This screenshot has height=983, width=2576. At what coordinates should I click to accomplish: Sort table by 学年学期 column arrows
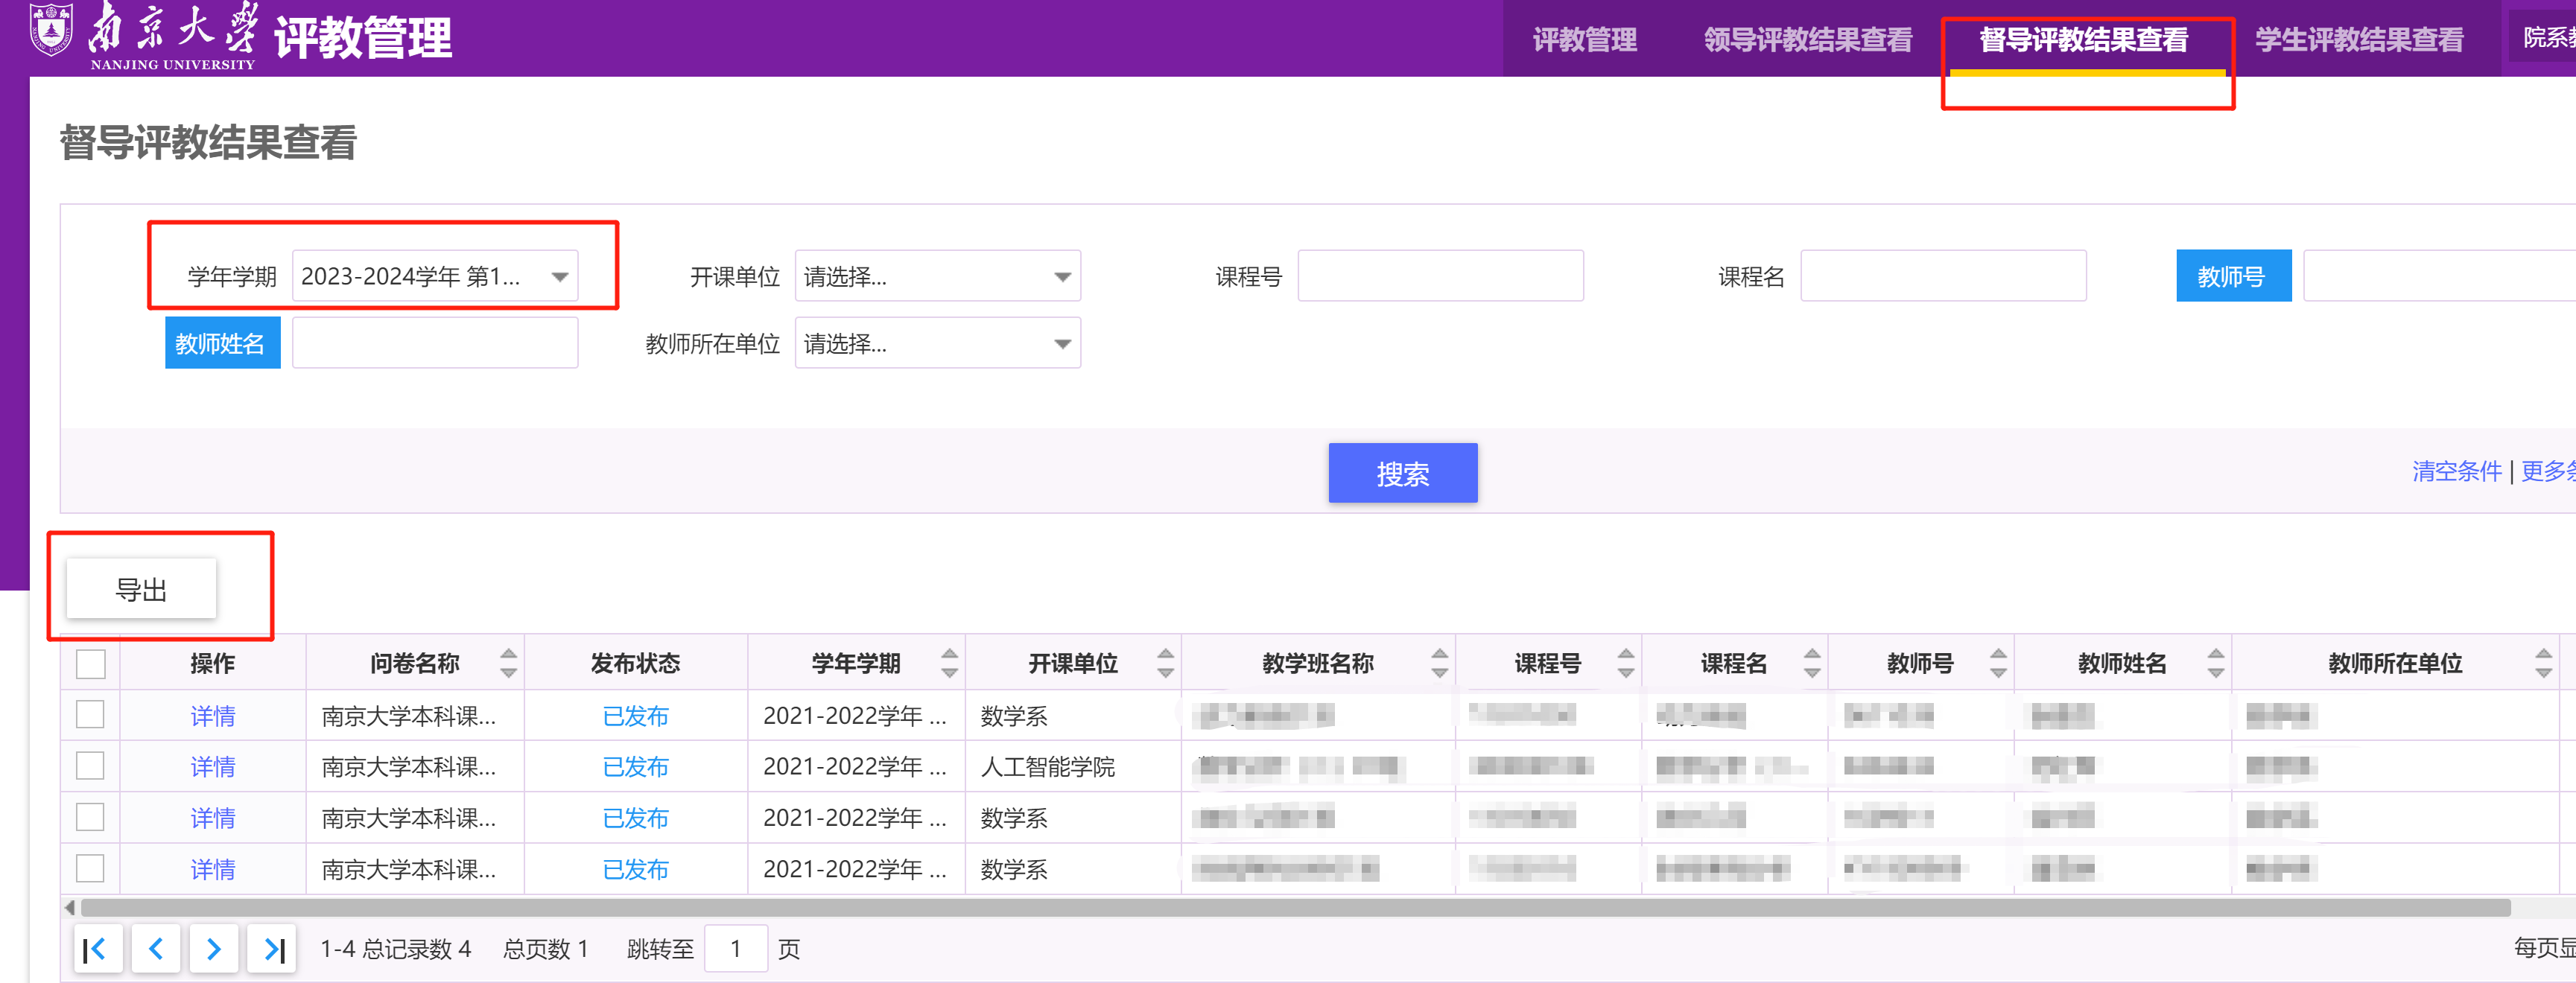pos(950,663)
